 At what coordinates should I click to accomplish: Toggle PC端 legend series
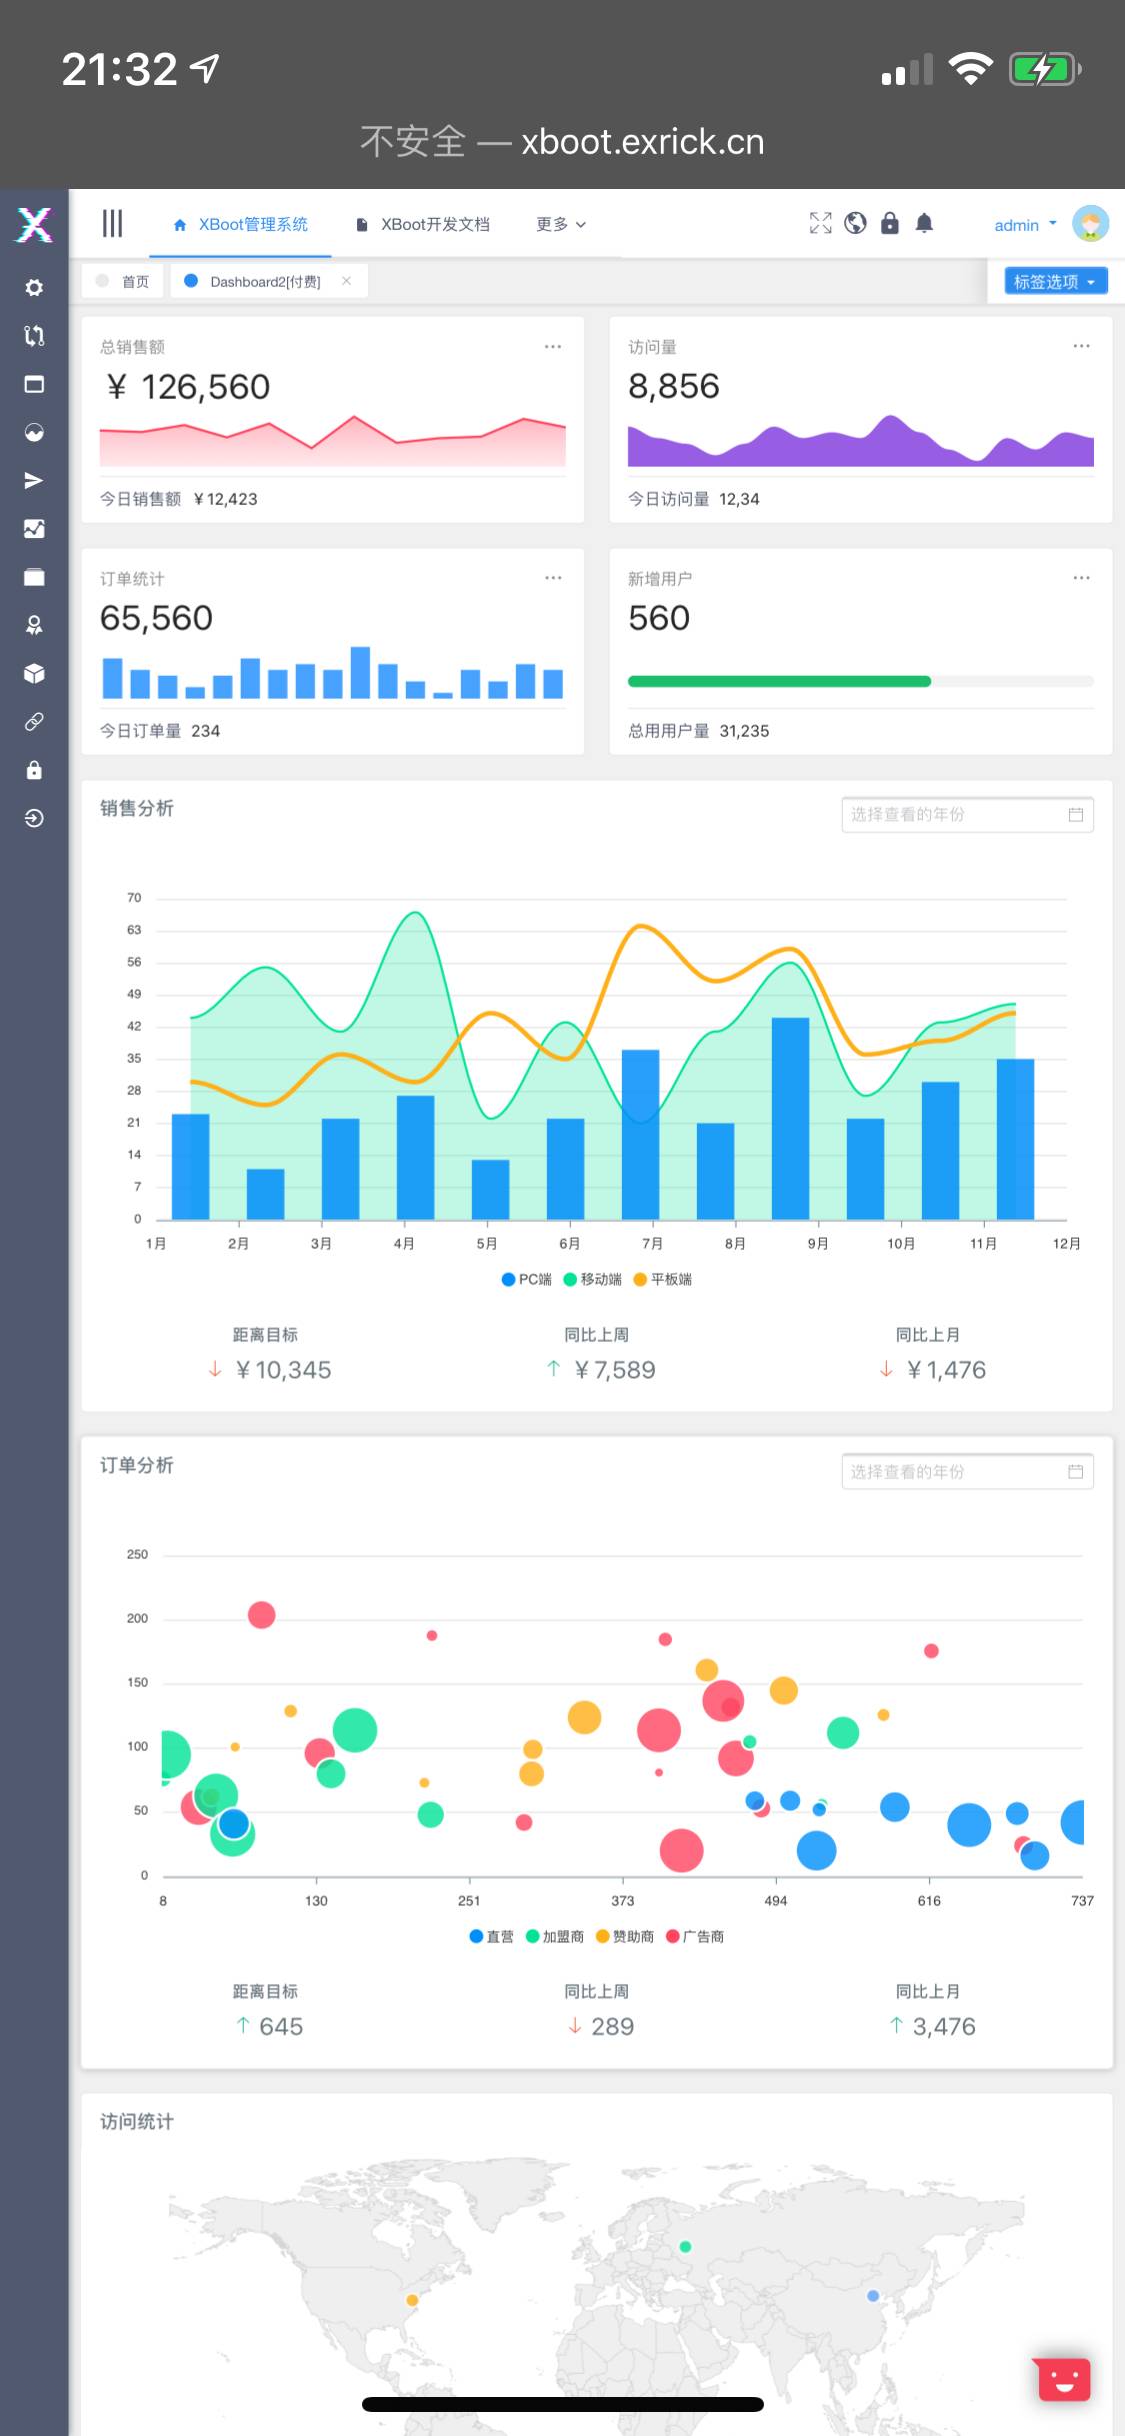click(x=527, y=1279)
